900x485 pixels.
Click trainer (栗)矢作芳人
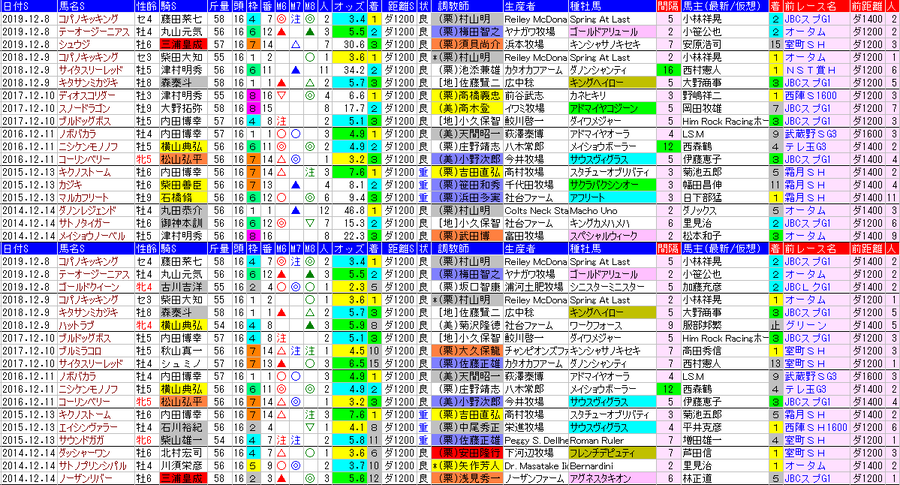468,465
